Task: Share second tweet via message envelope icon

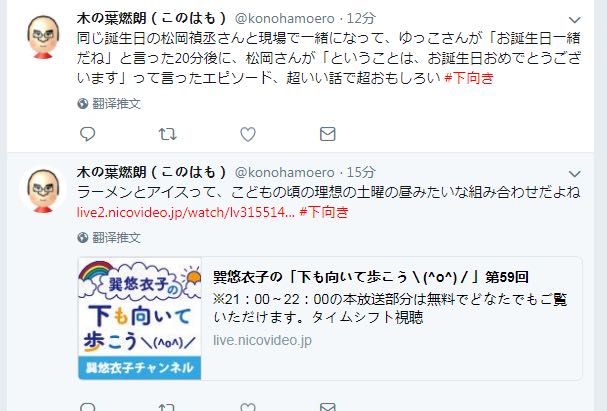Action: (328, 407)
